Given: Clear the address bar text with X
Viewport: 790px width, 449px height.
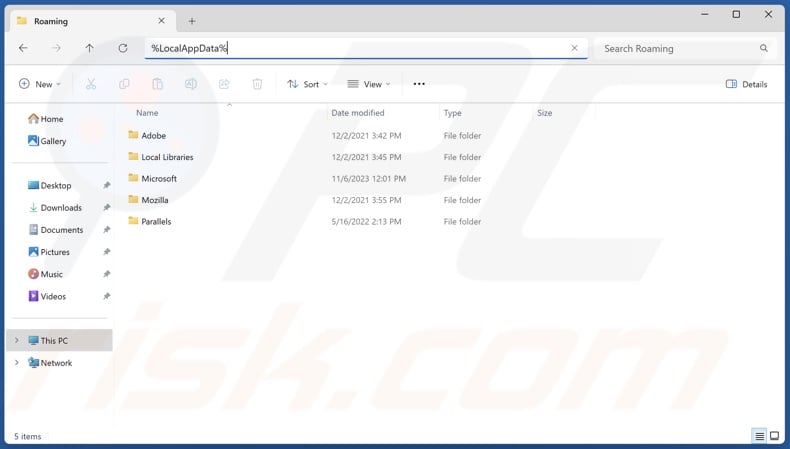Looking at the screenshot, I should (x=574, y=48).
